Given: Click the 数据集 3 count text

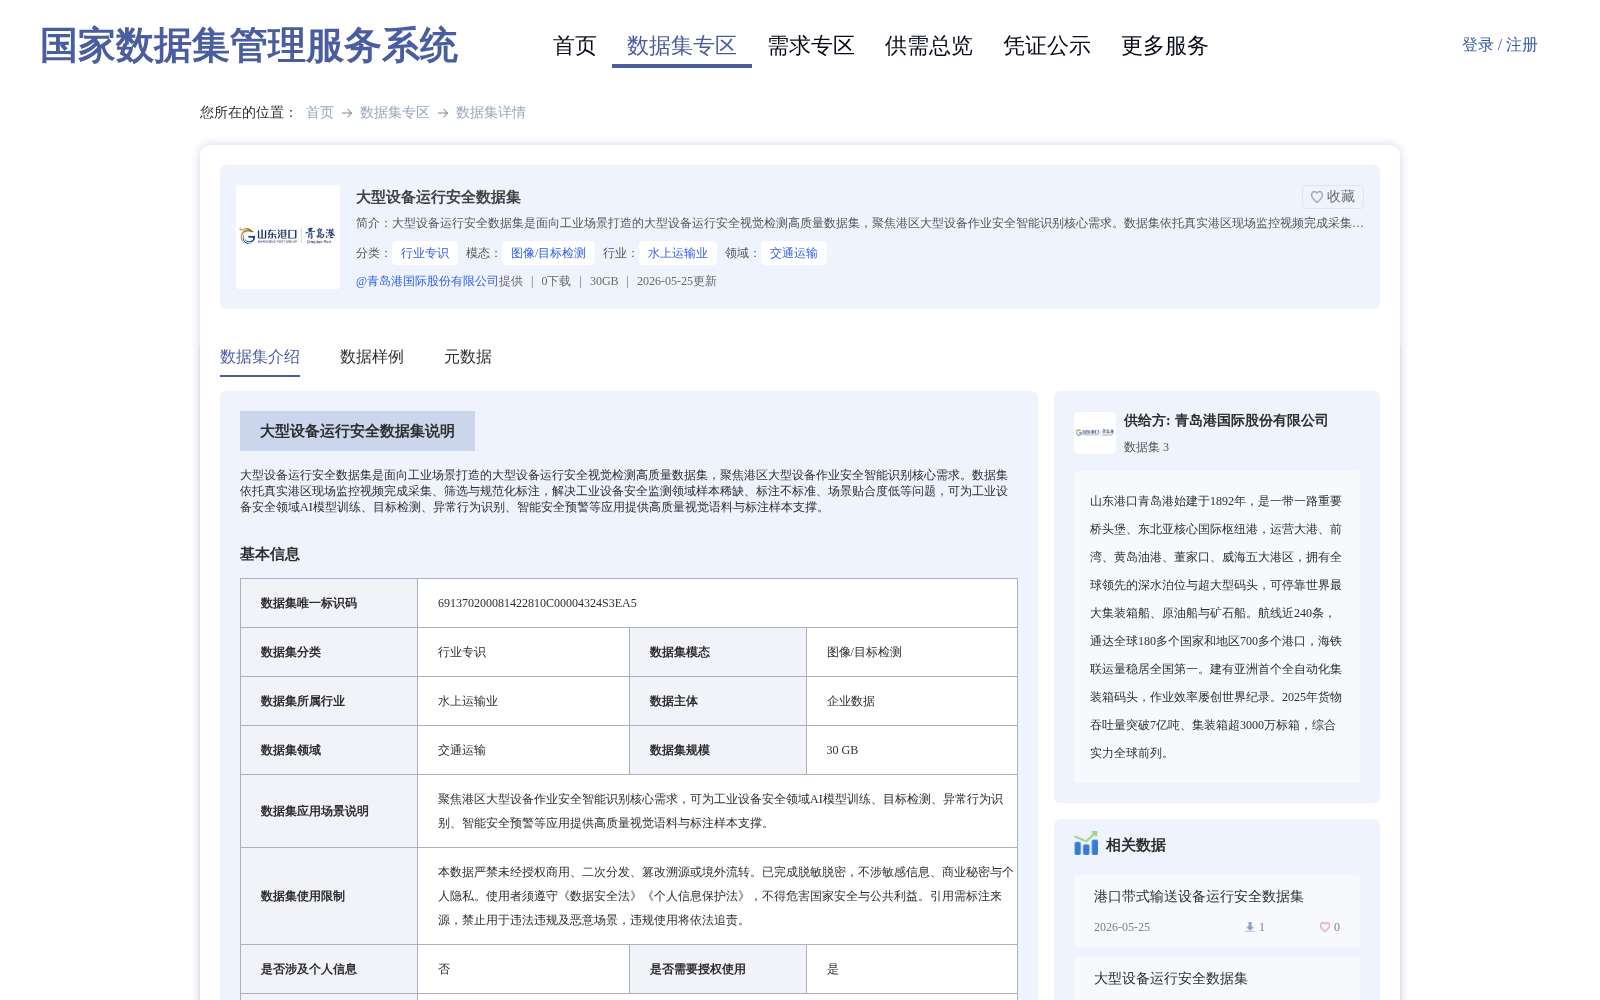Looking at the screenshot, I should click(x=1146, y=447).
